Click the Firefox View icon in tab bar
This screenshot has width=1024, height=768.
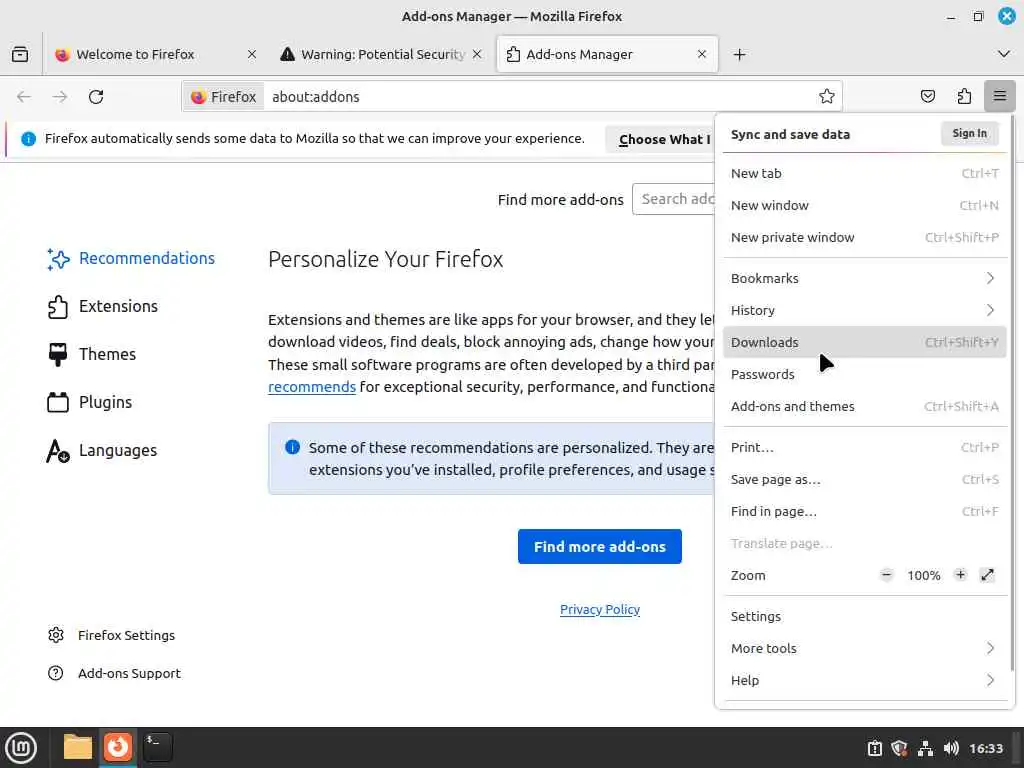point(20,54)
